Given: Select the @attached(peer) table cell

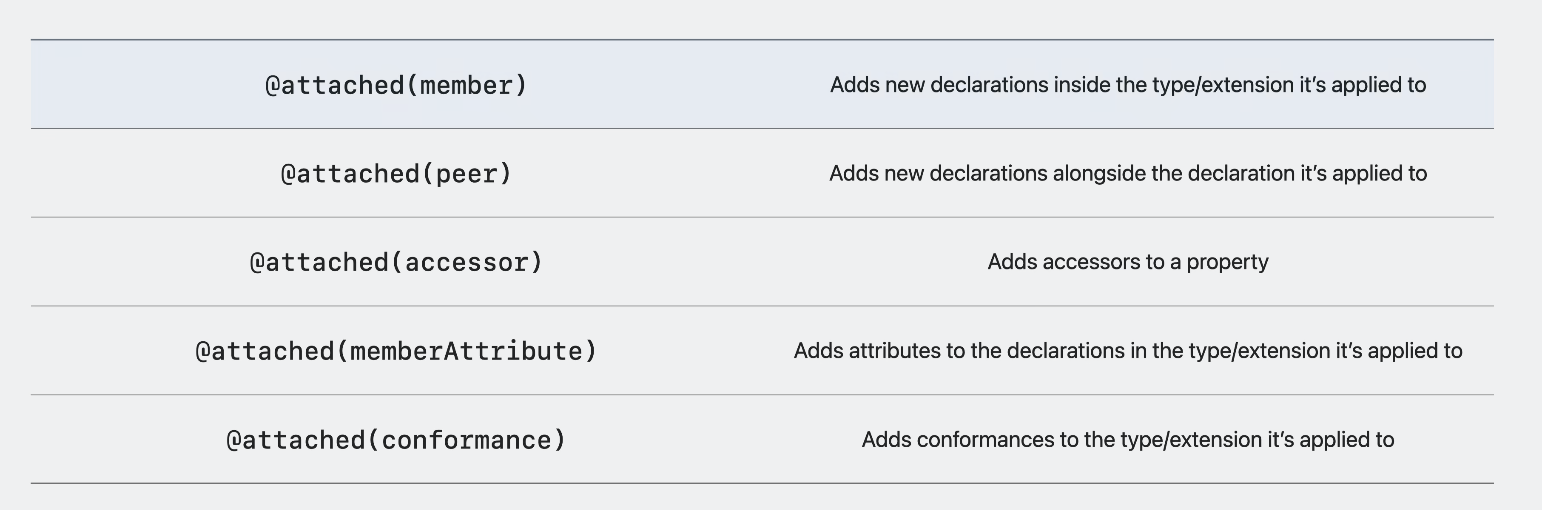Looking at the screenshot, I should [x=396, y=173].
